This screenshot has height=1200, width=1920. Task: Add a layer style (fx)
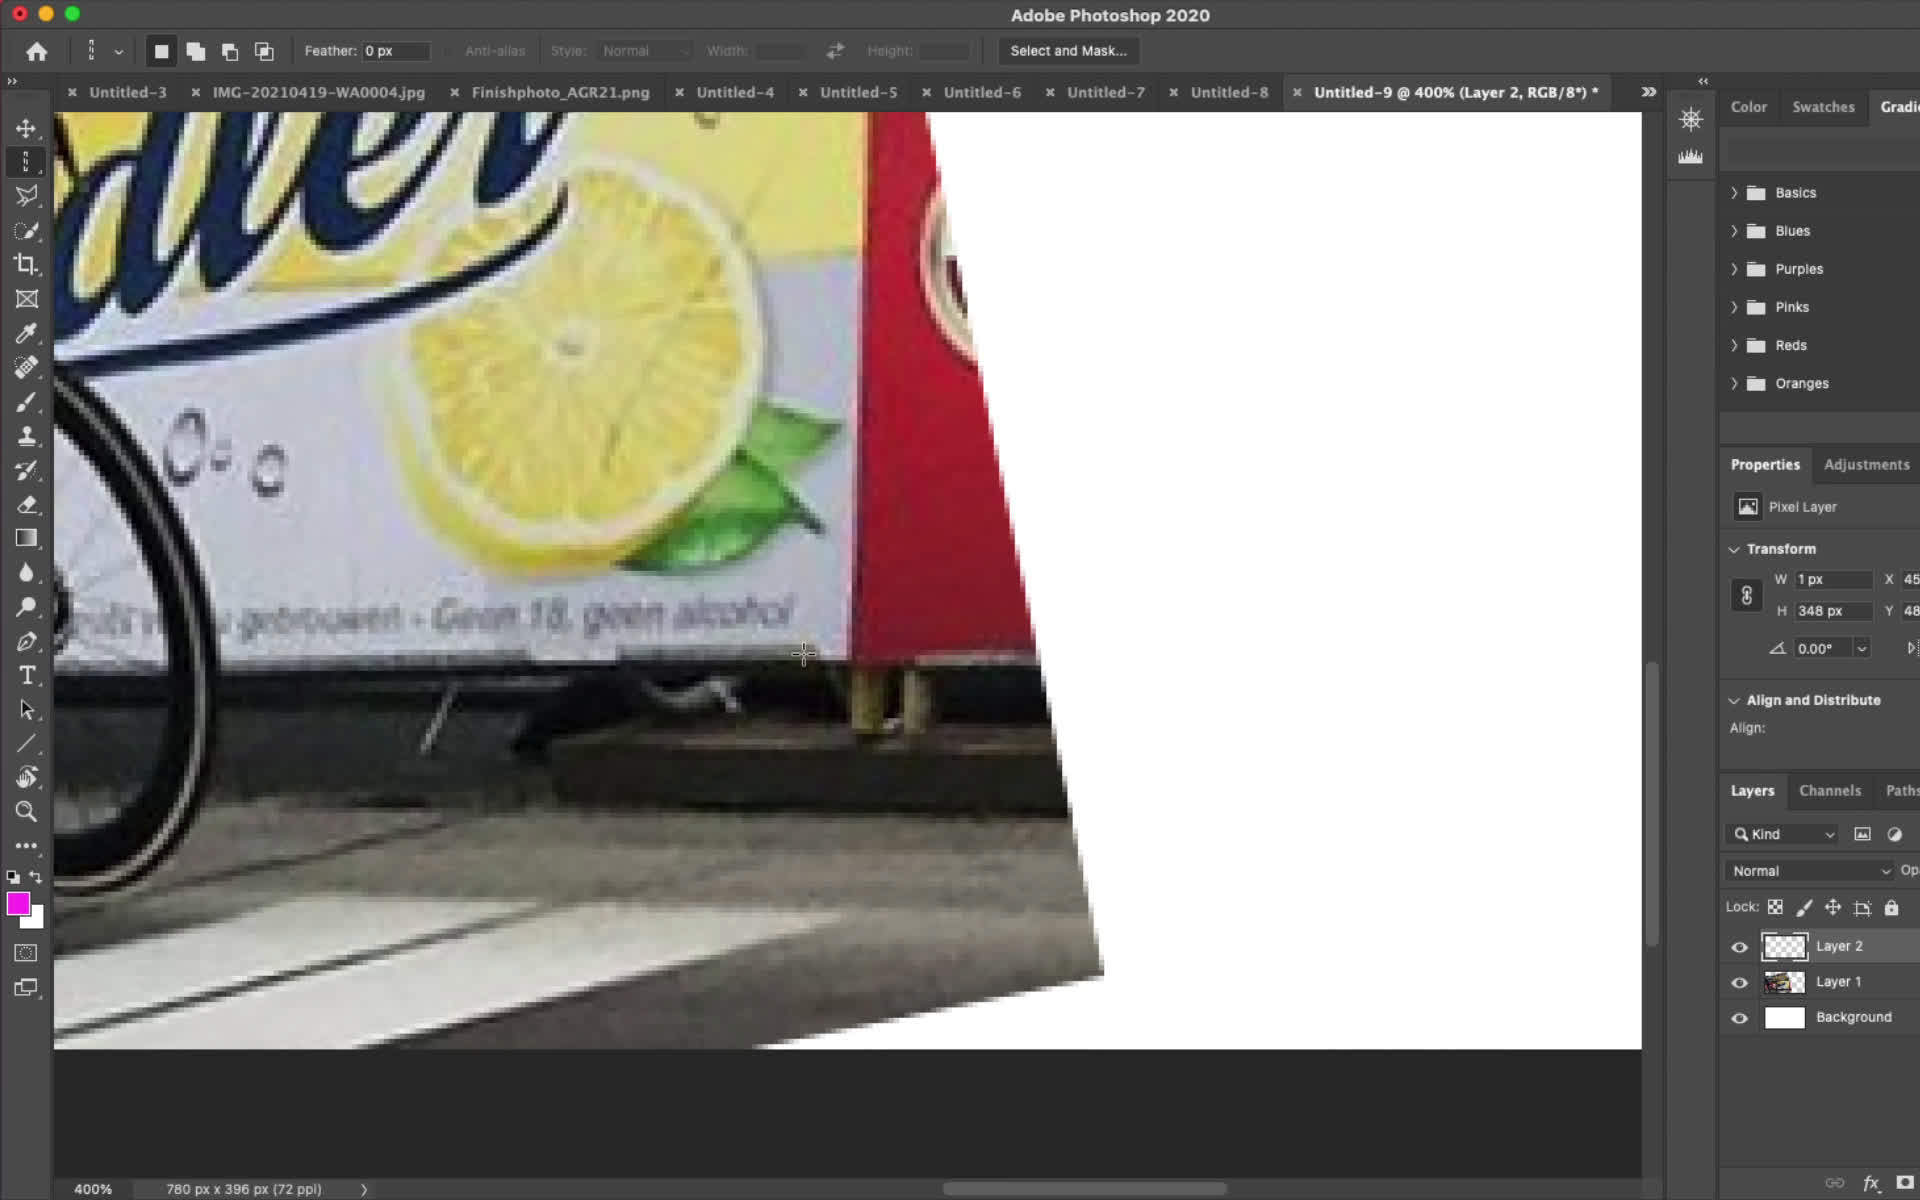[x=1871, y=1183]
